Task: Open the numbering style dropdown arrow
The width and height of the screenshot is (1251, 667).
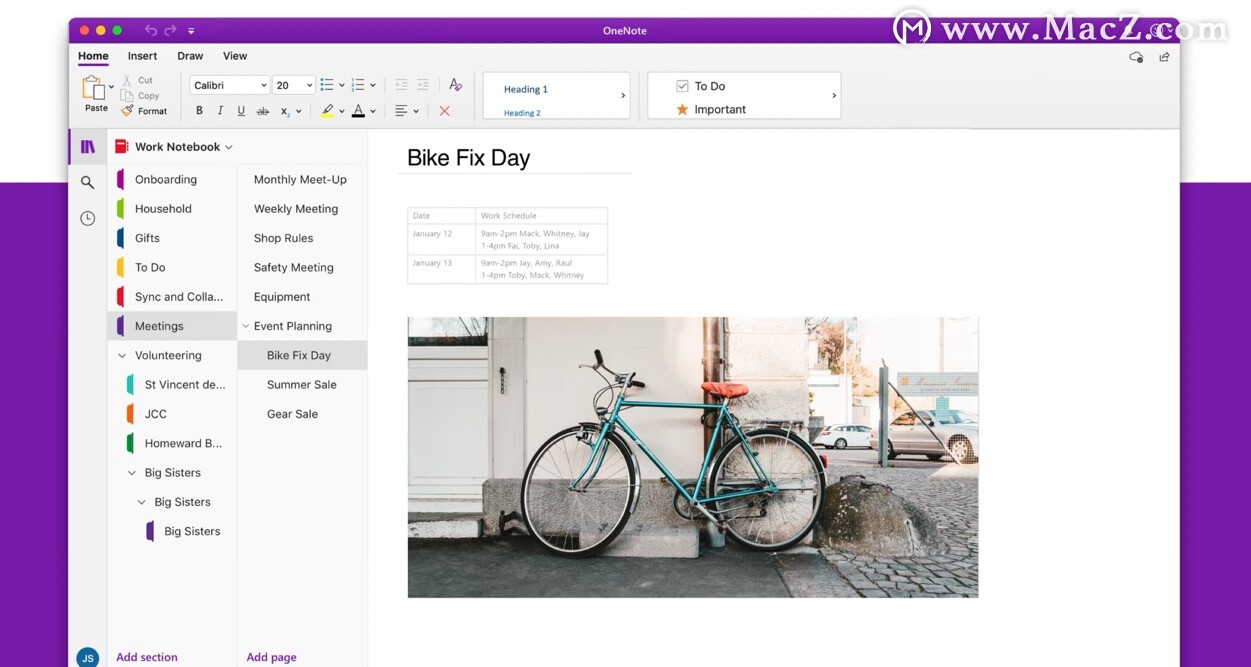Action: pyautogui.click(x=372, y=86)
